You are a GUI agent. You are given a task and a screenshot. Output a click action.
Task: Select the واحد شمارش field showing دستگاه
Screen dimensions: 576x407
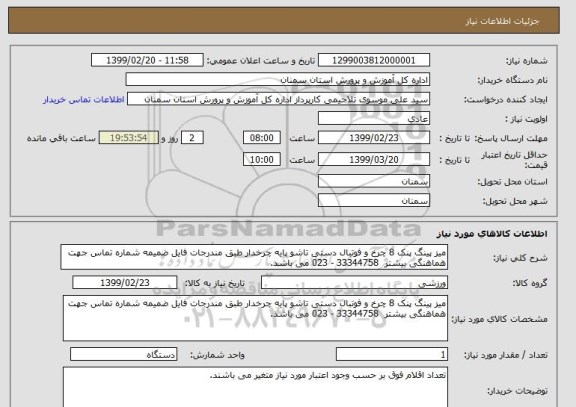pyautogui.click(x=123, y=354)
